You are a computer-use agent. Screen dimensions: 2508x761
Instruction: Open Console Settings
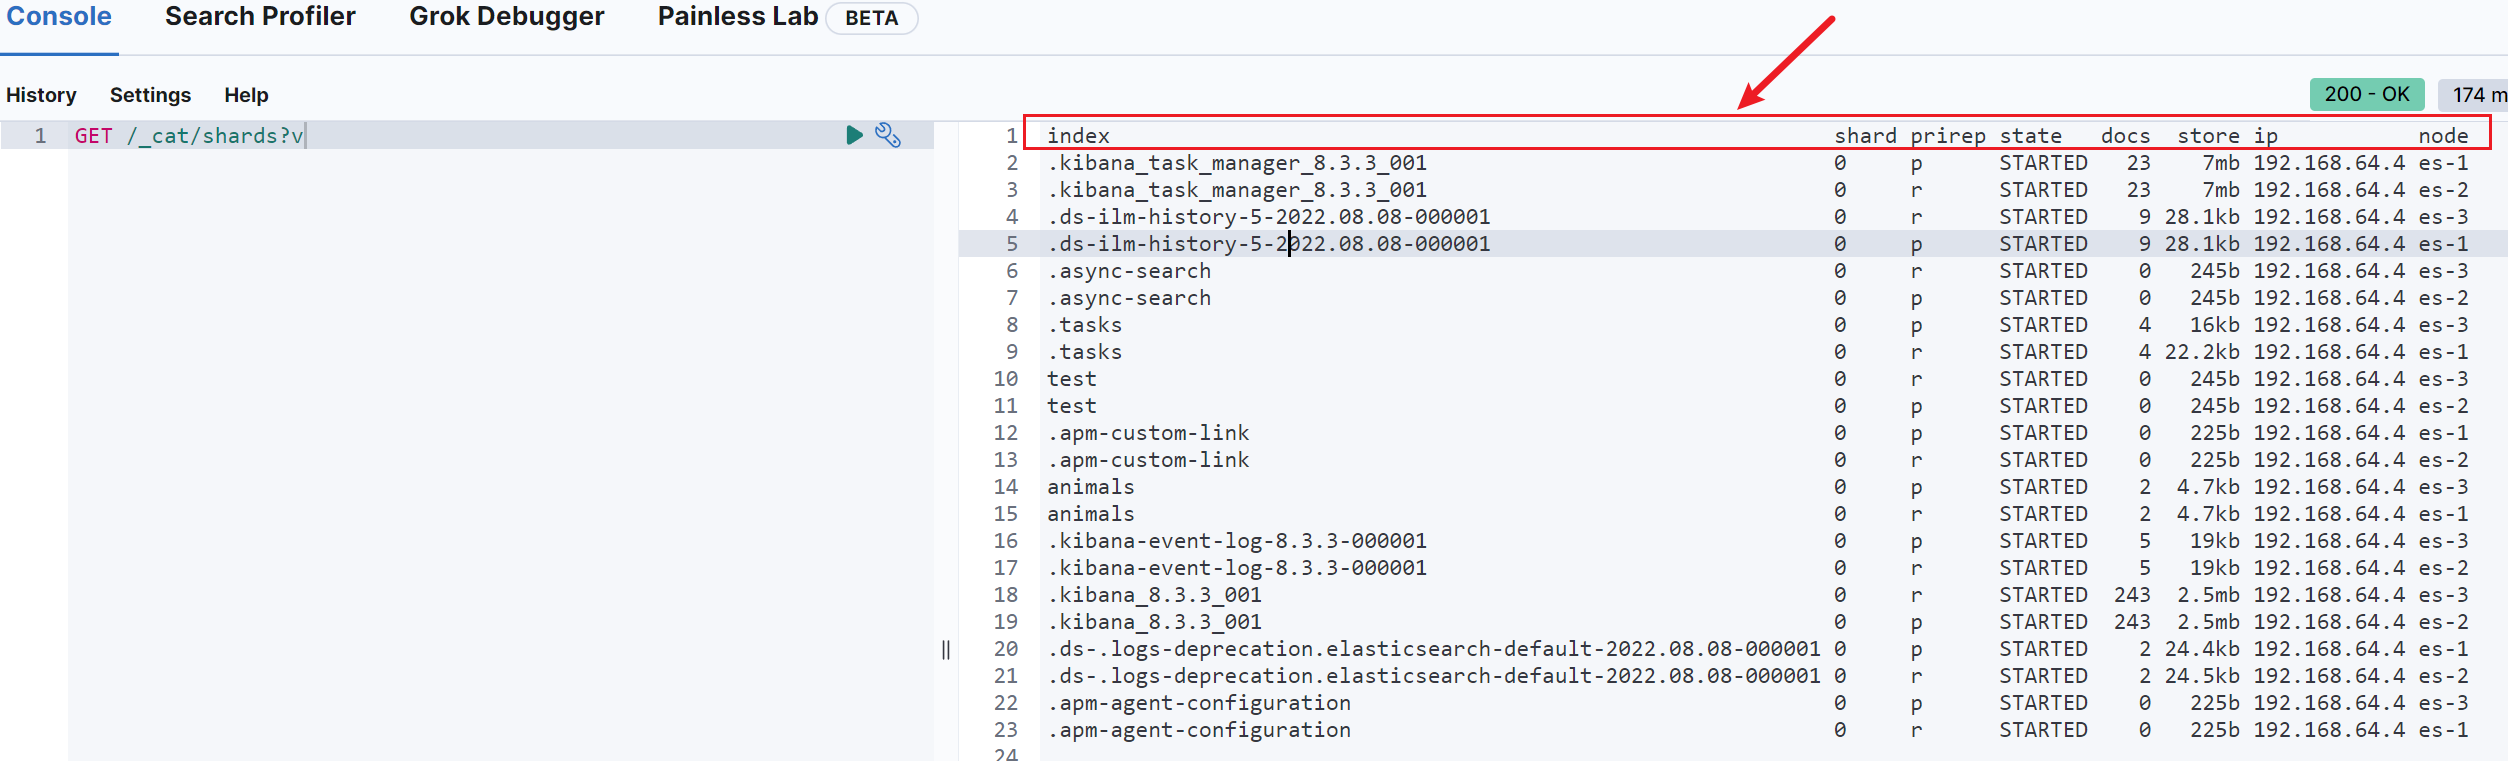coord(150,95)
